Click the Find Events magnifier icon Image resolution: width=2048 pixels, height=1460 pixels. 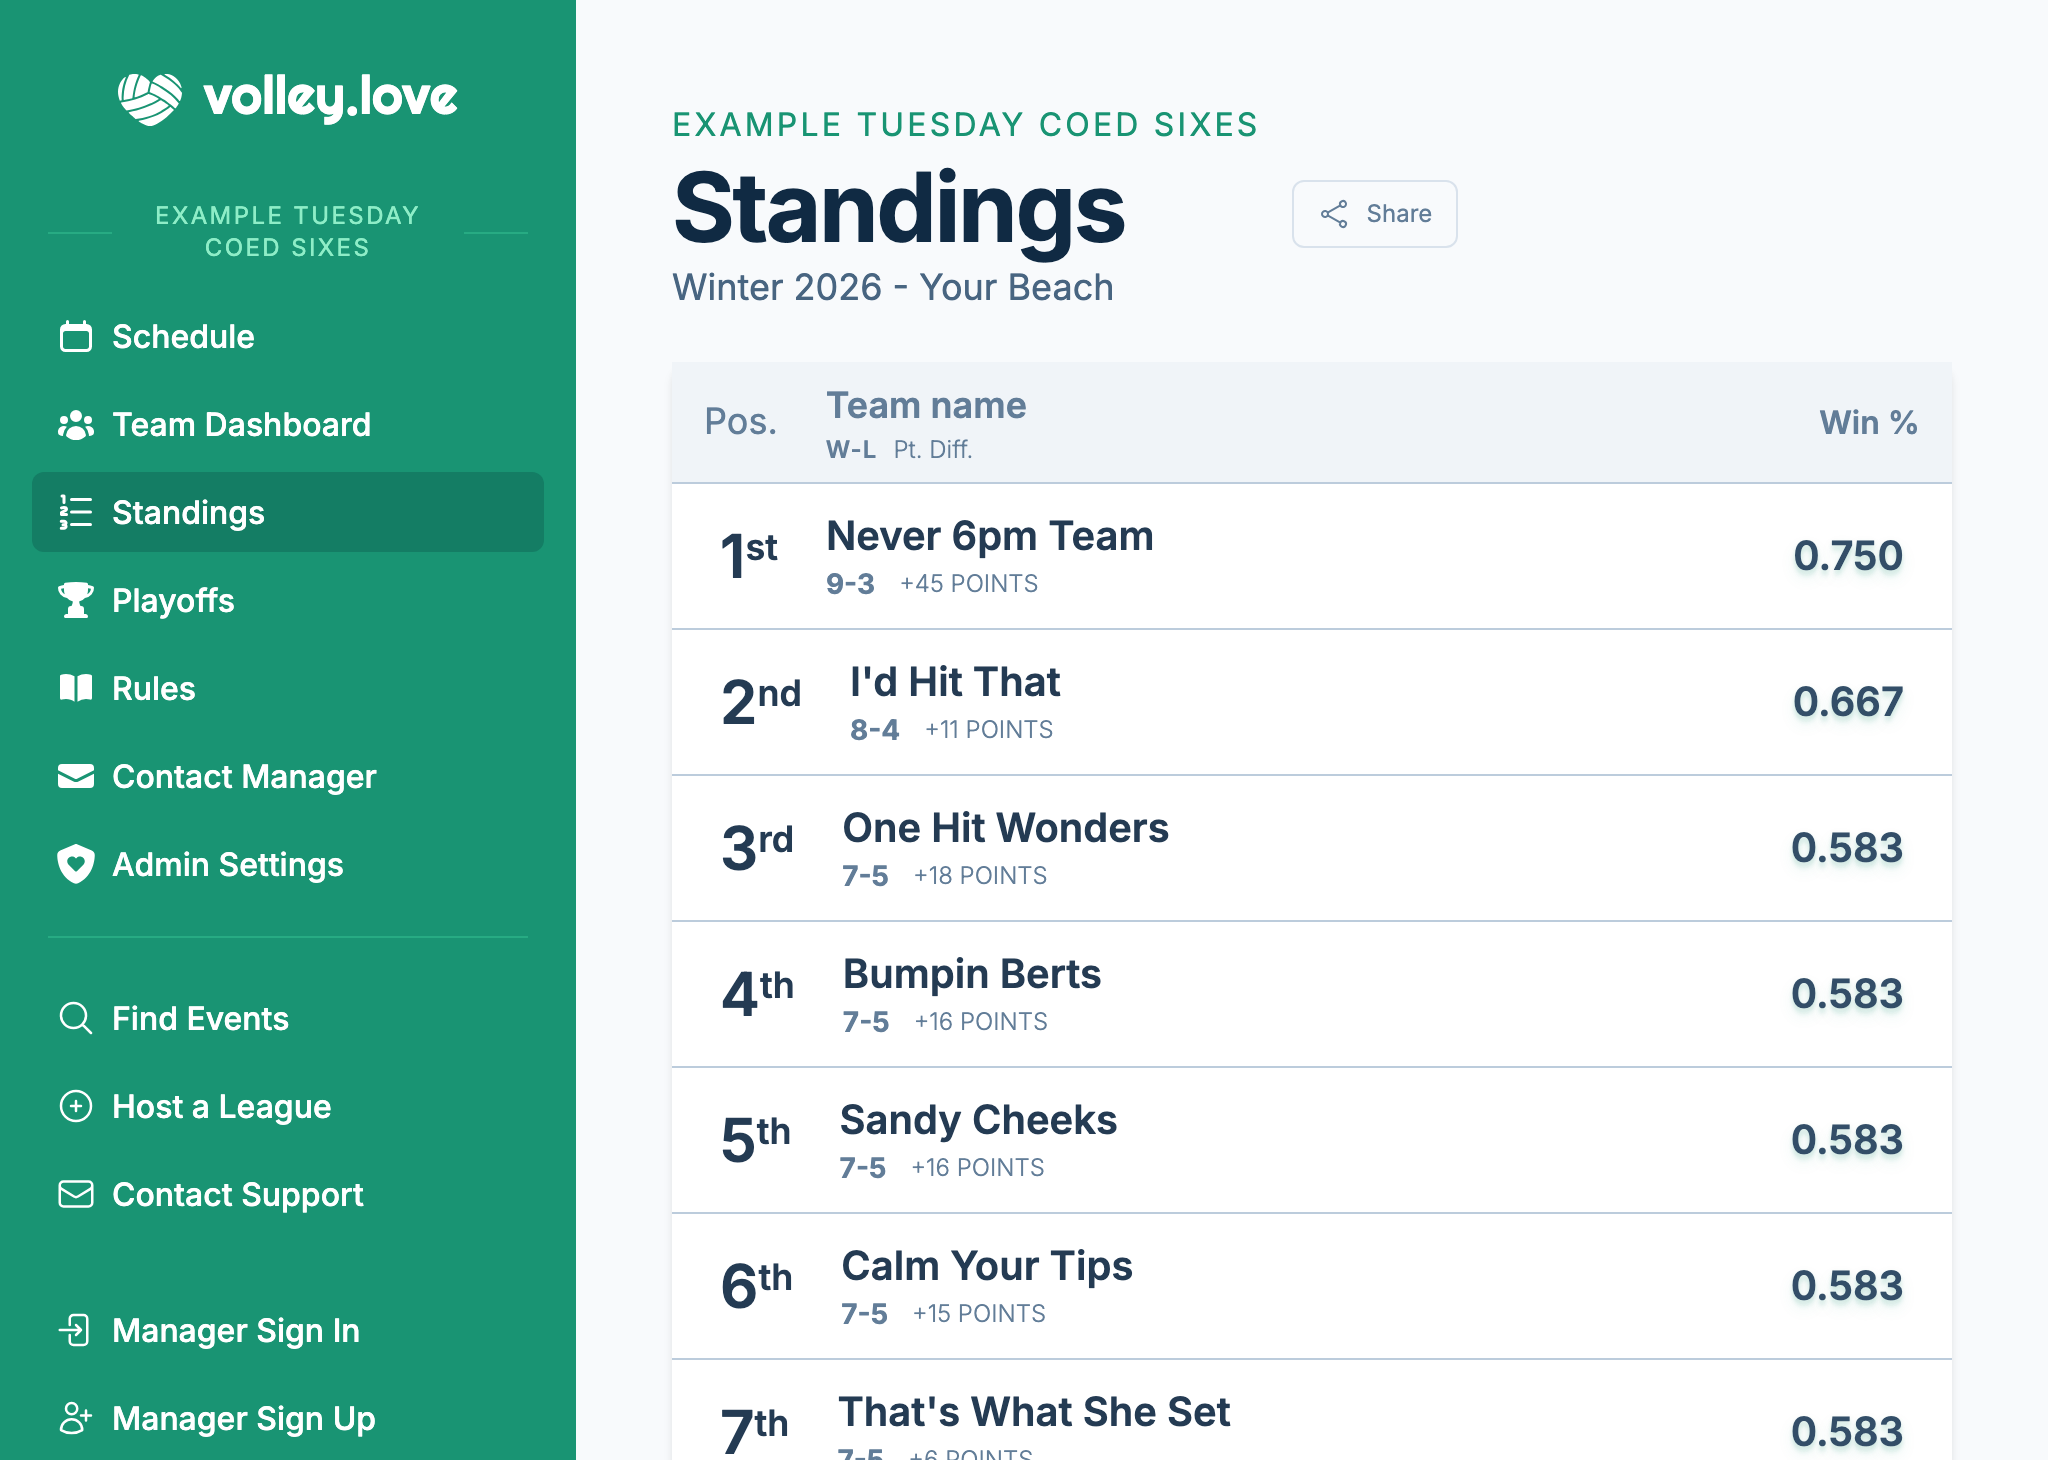pyautogui.click(x=74, y=1018)
